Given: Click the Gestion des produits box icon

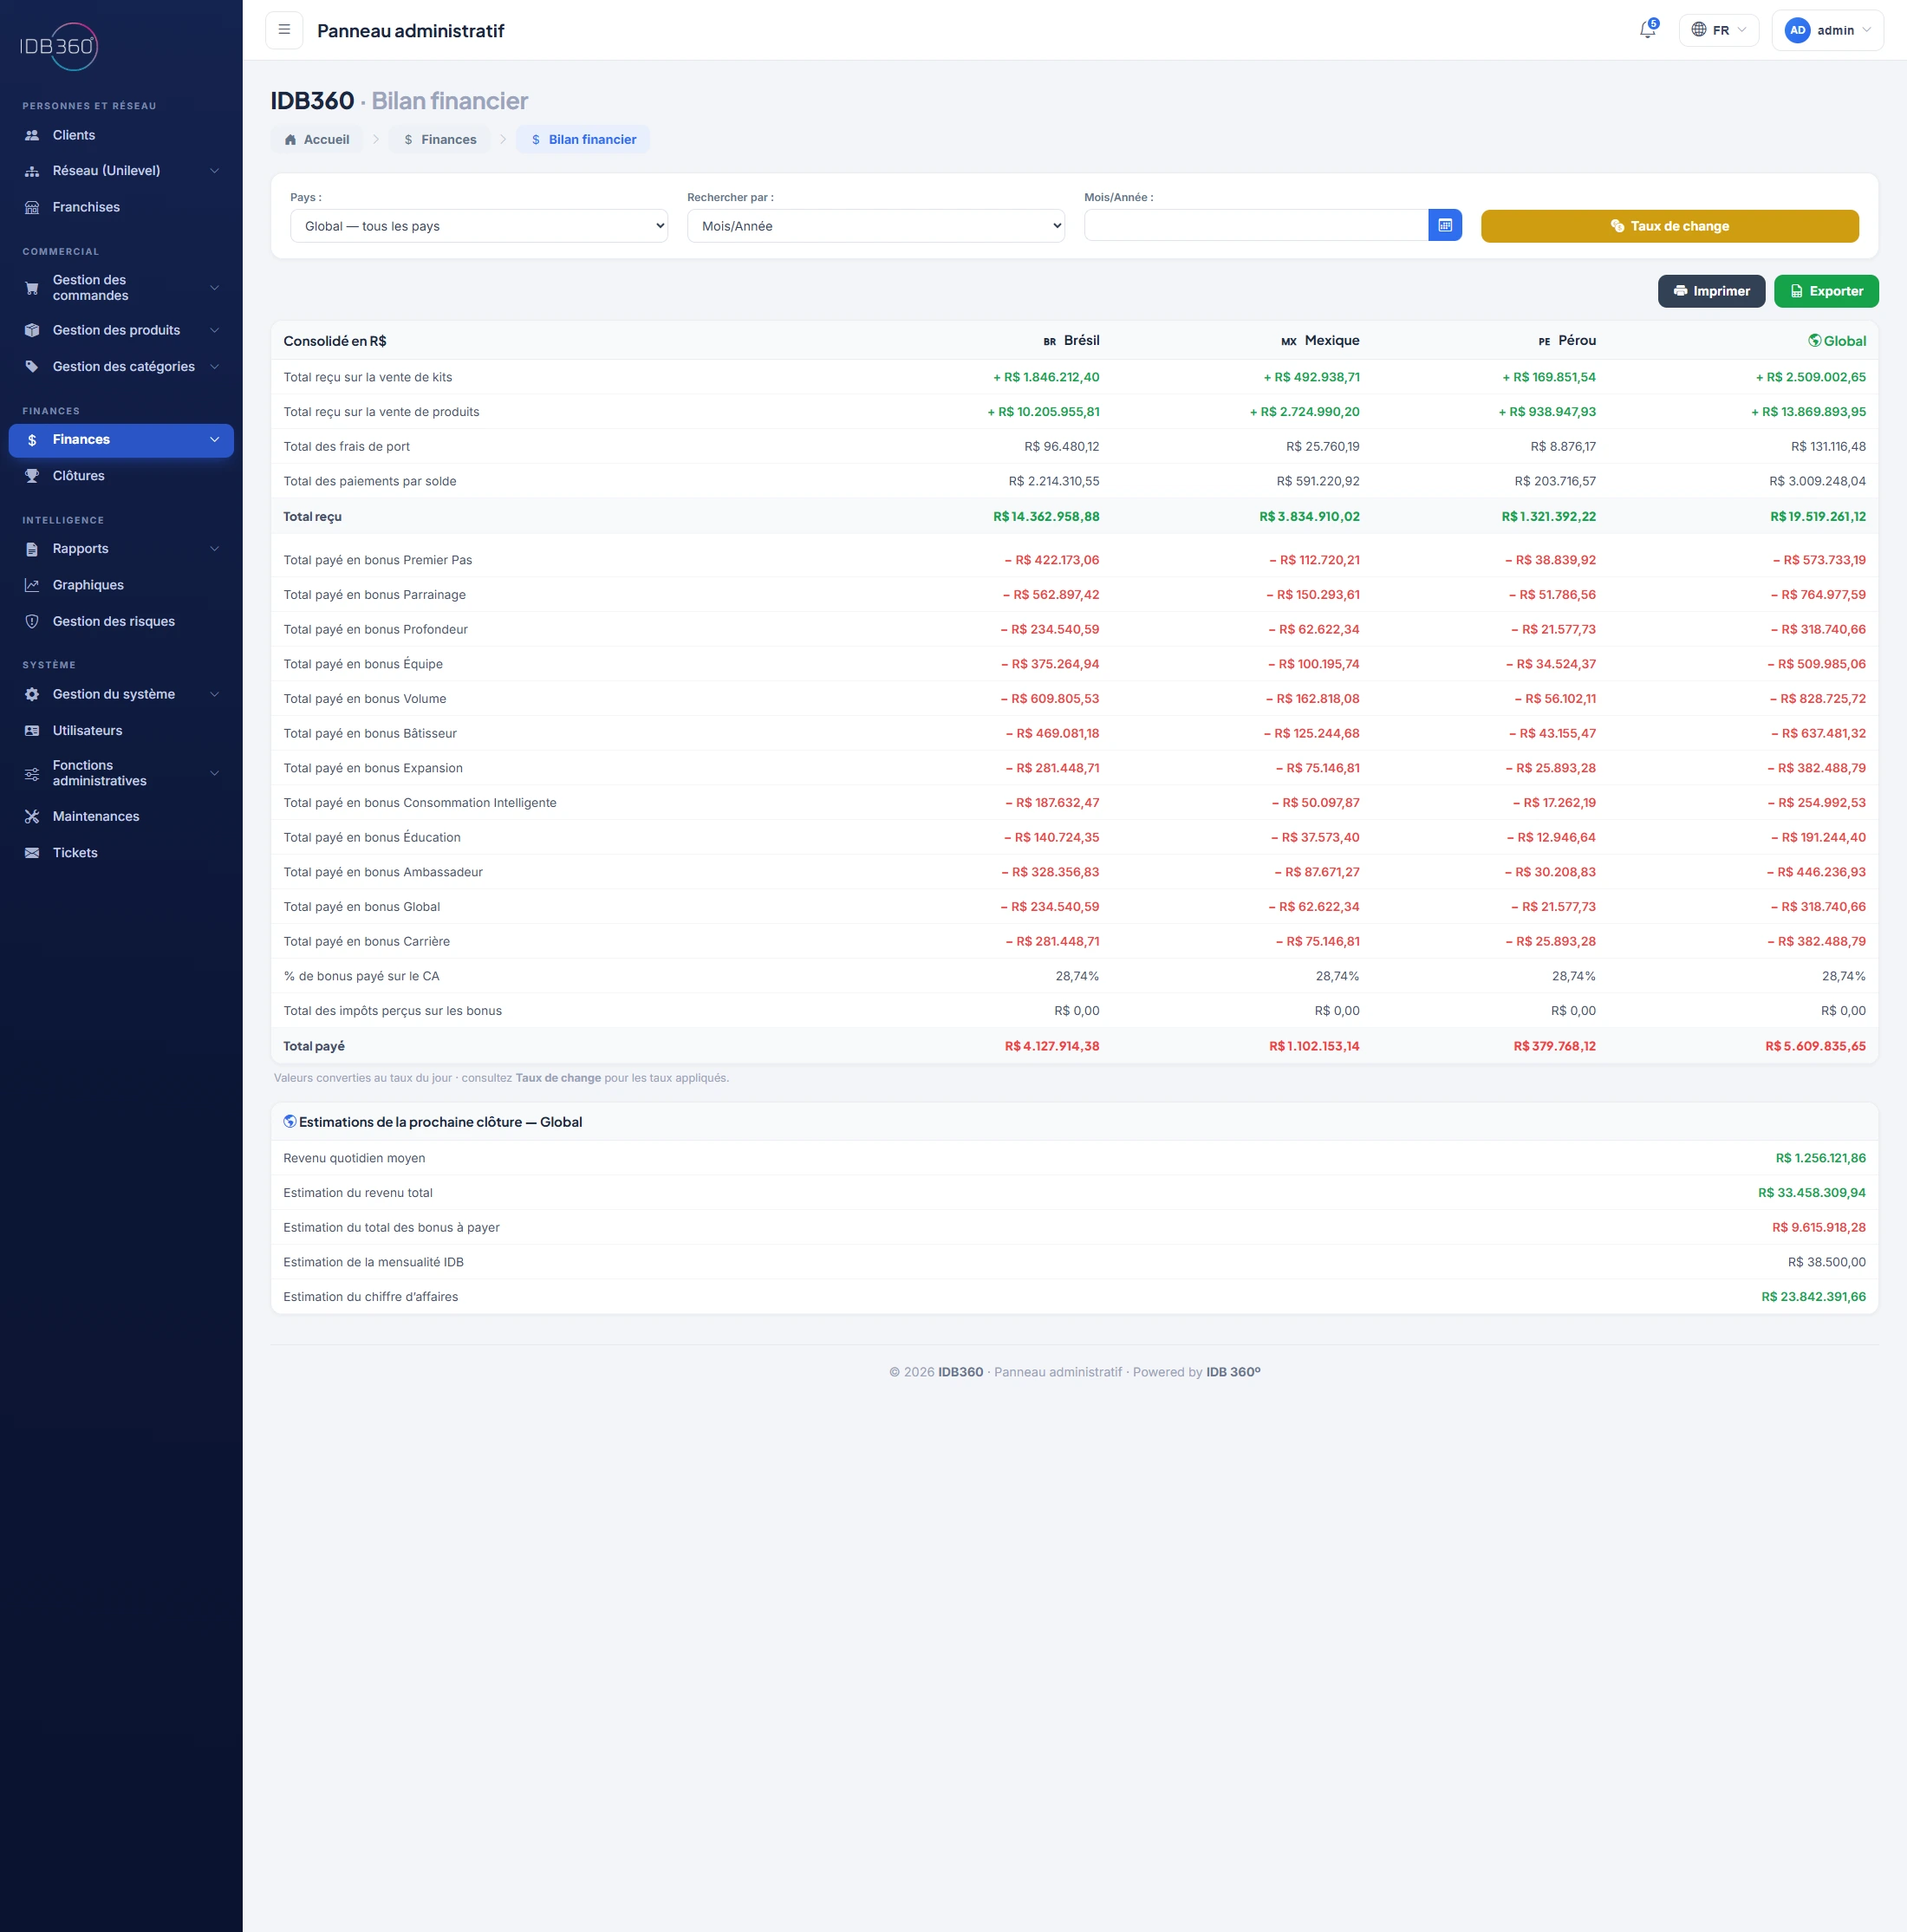Looking at the screenshot, I should (32, 330).
